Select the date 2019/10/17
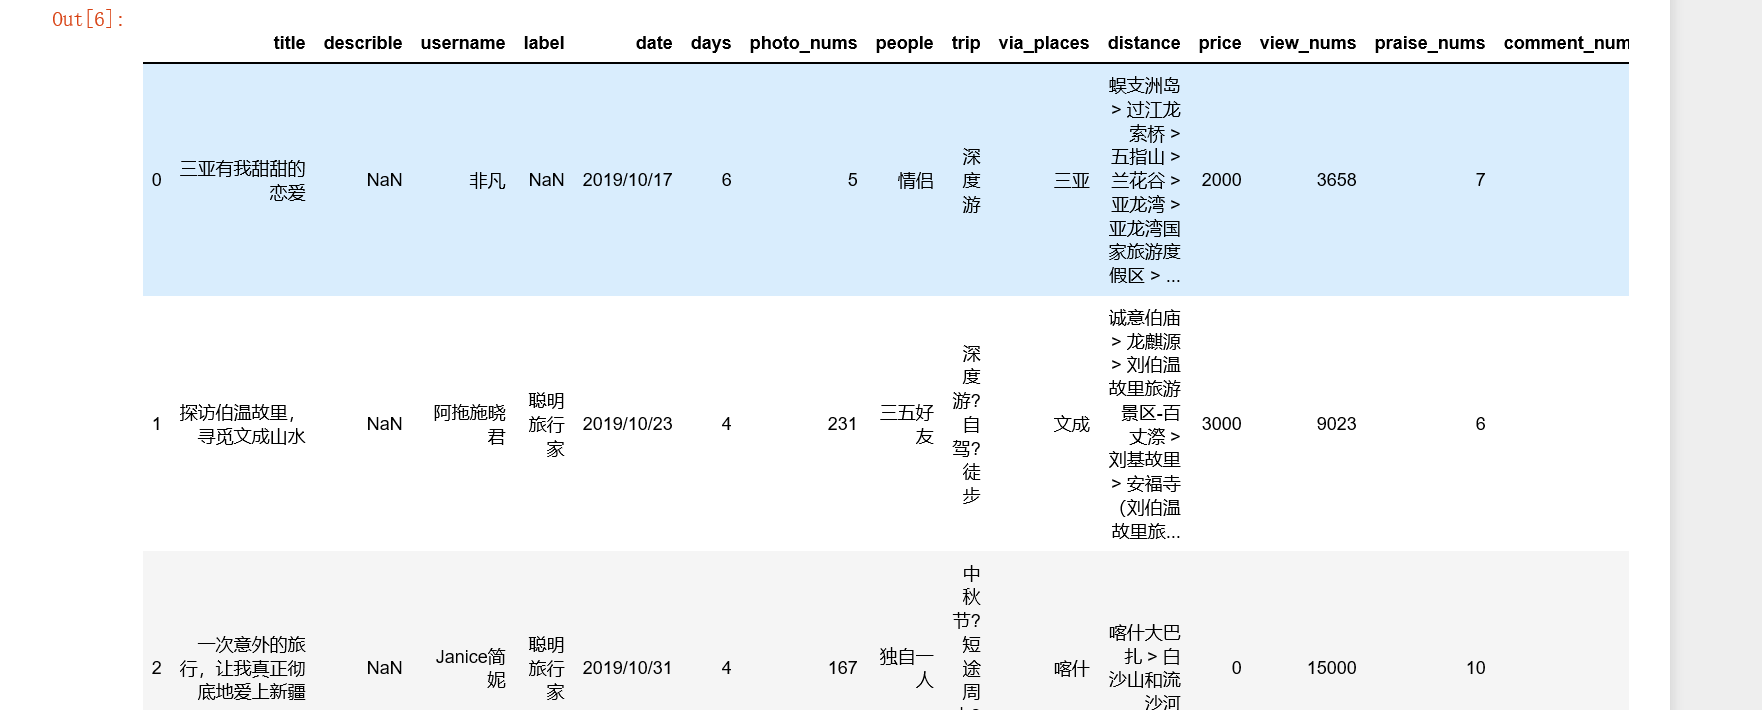1762x710 pixels. point(627,180)
